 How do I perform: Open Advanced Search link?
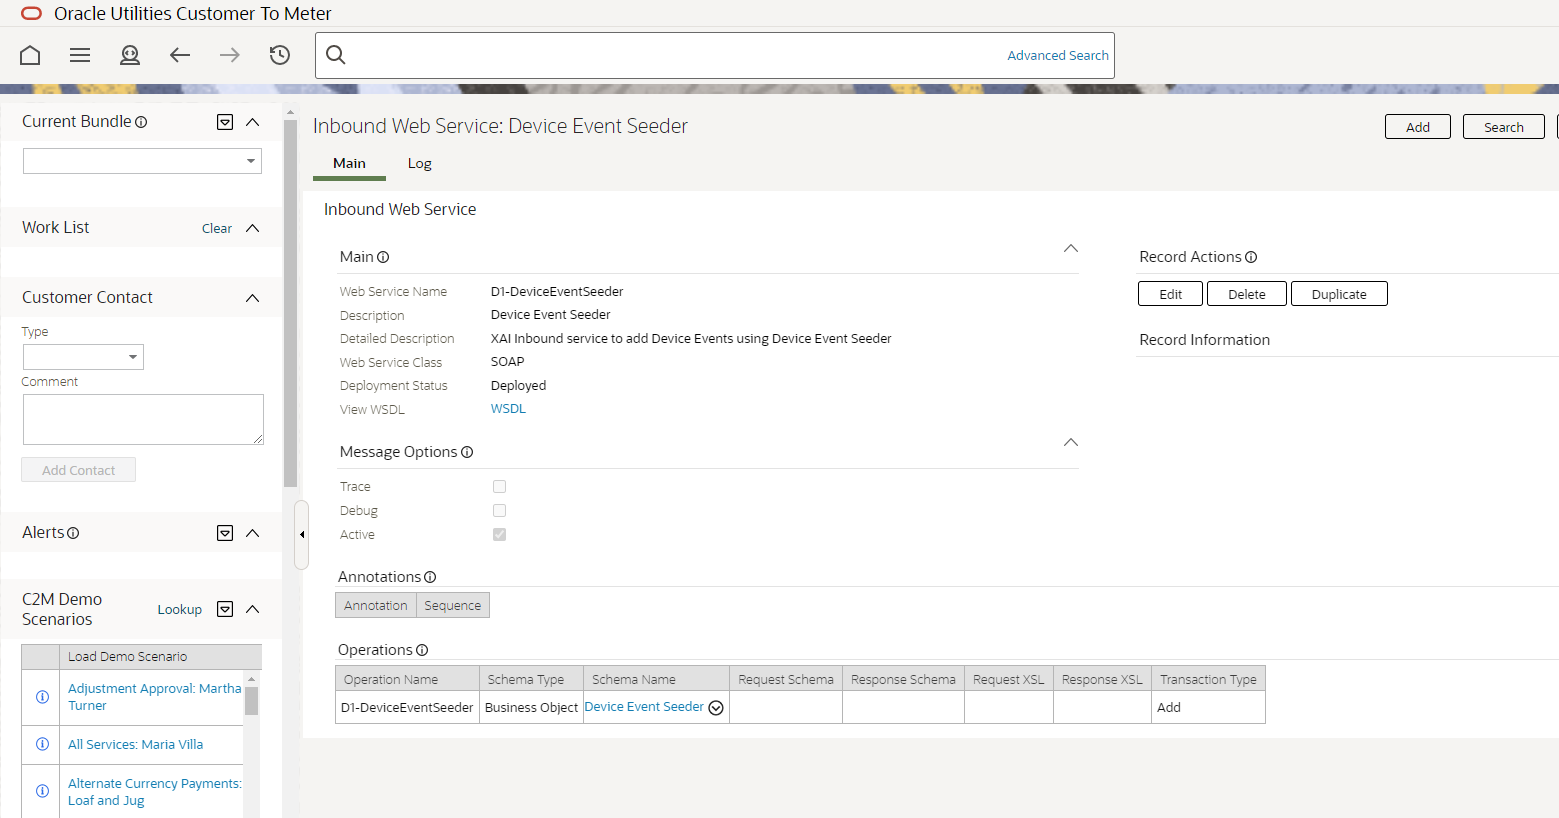coord(1058,55)
